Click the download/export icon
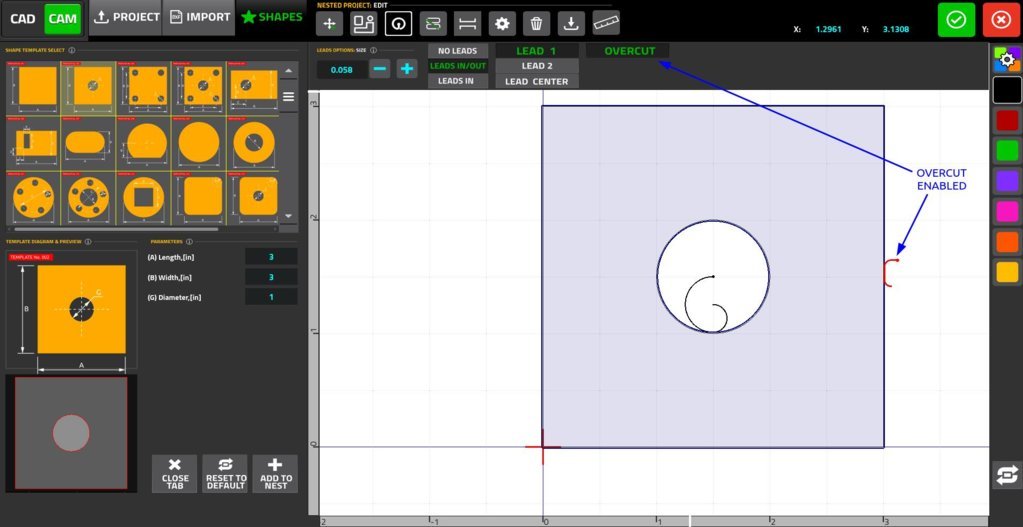This screenshot has width=1023, height=527. click(571, 23)
